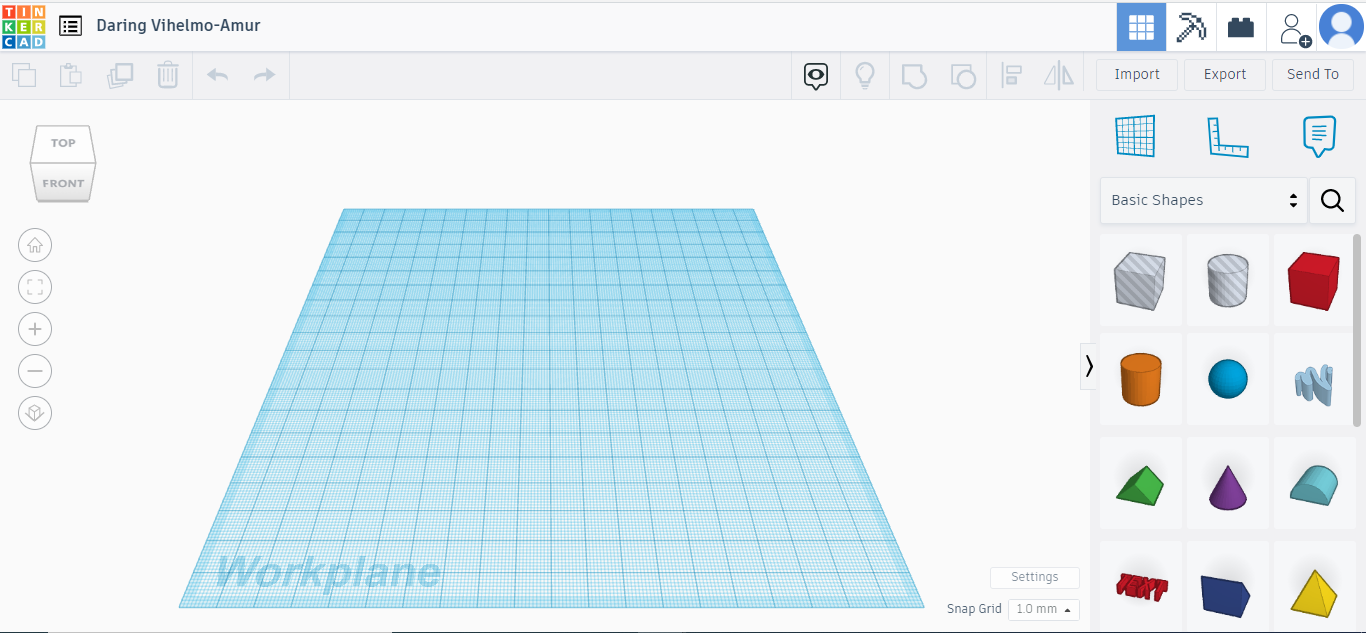1366x633 pixels.
Task: Click the Mirror tool icon
Action: (1058, 75)
